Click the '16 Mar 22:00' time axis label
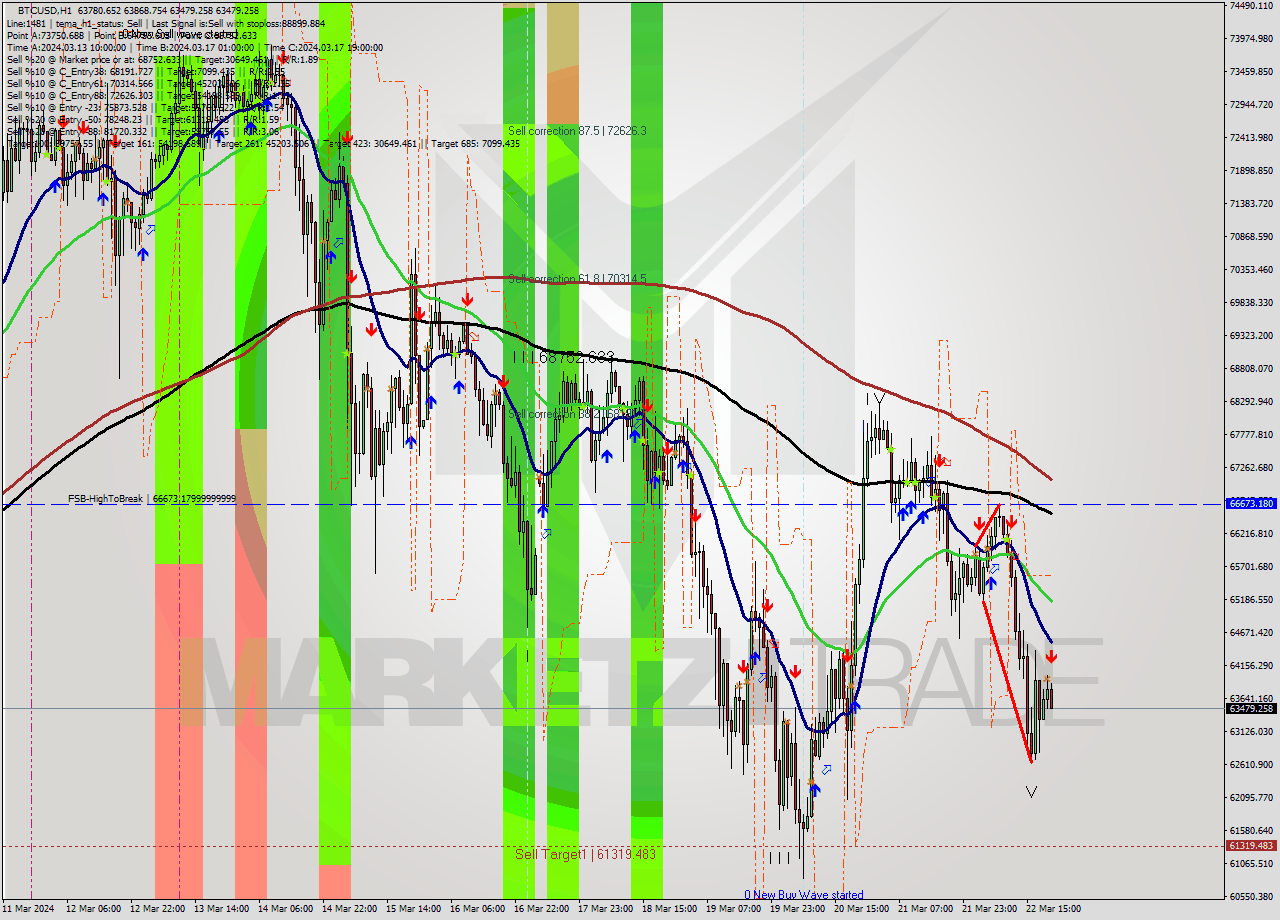This screenshot has height=920, width=1280. point(541,909)
